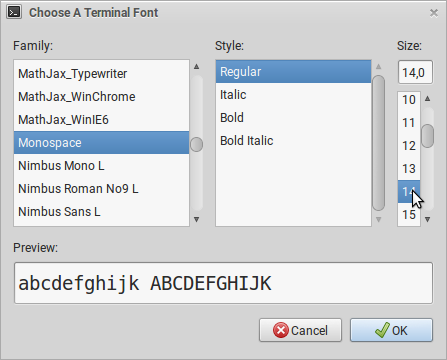The height and width of the screenshot is (360, 447).
Task: Click the Style list scroll-down arrow
Action: pos(378,219)
